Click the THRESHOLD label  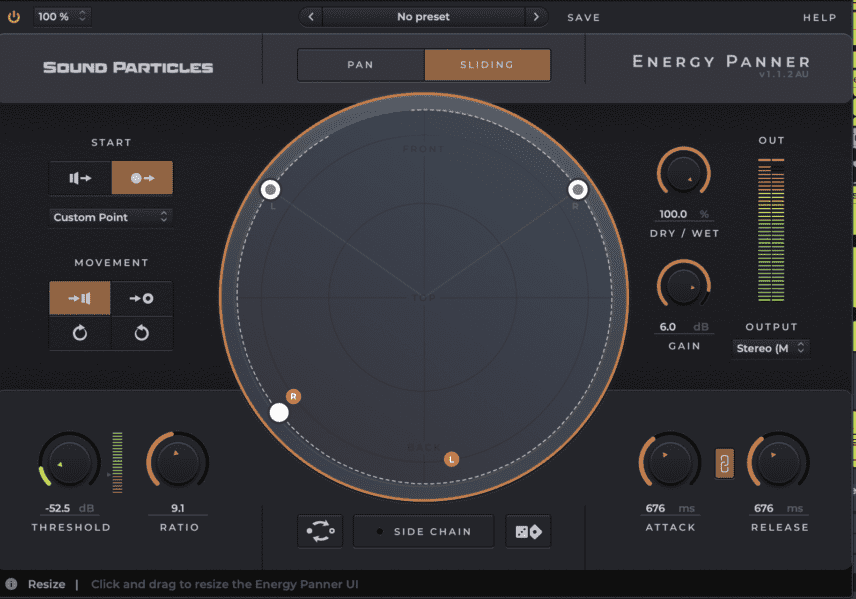tap(71, 527)
